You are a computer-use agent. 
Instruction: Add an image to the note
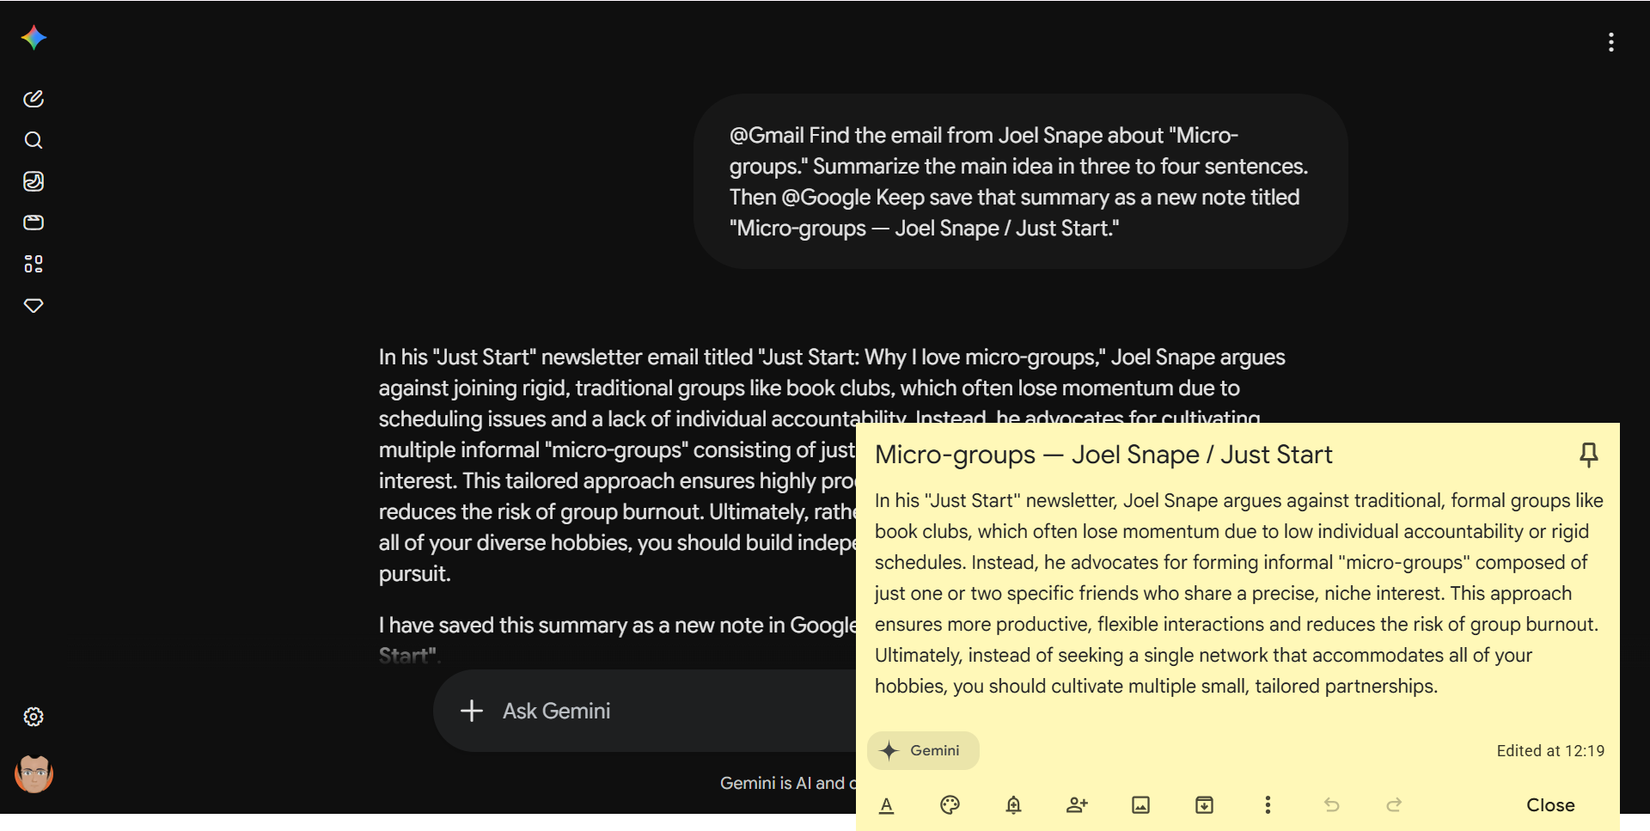1141,805
